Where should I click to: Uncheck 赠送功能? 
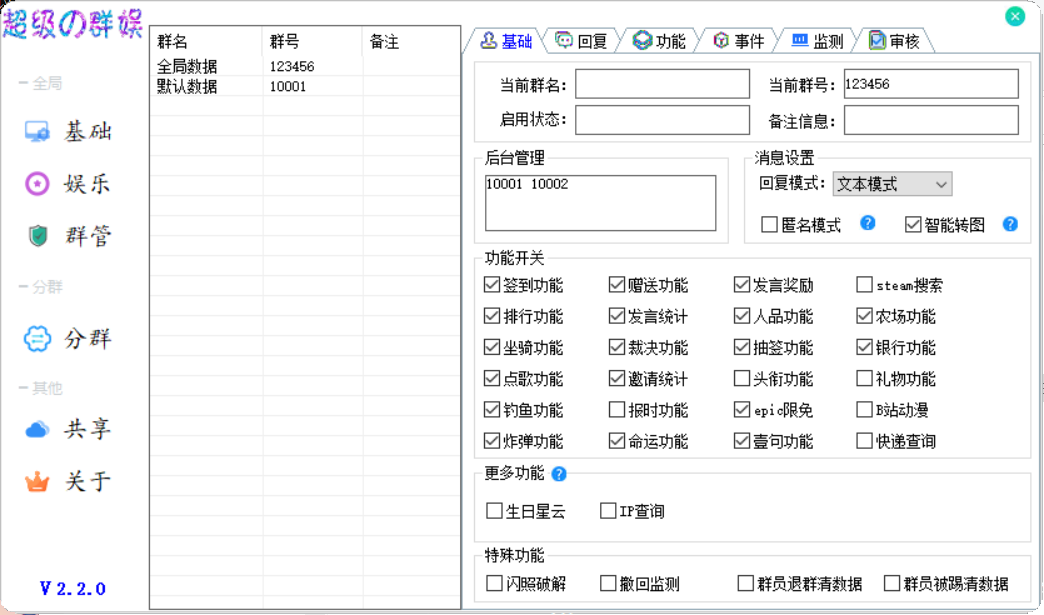[x=617, y=285]
